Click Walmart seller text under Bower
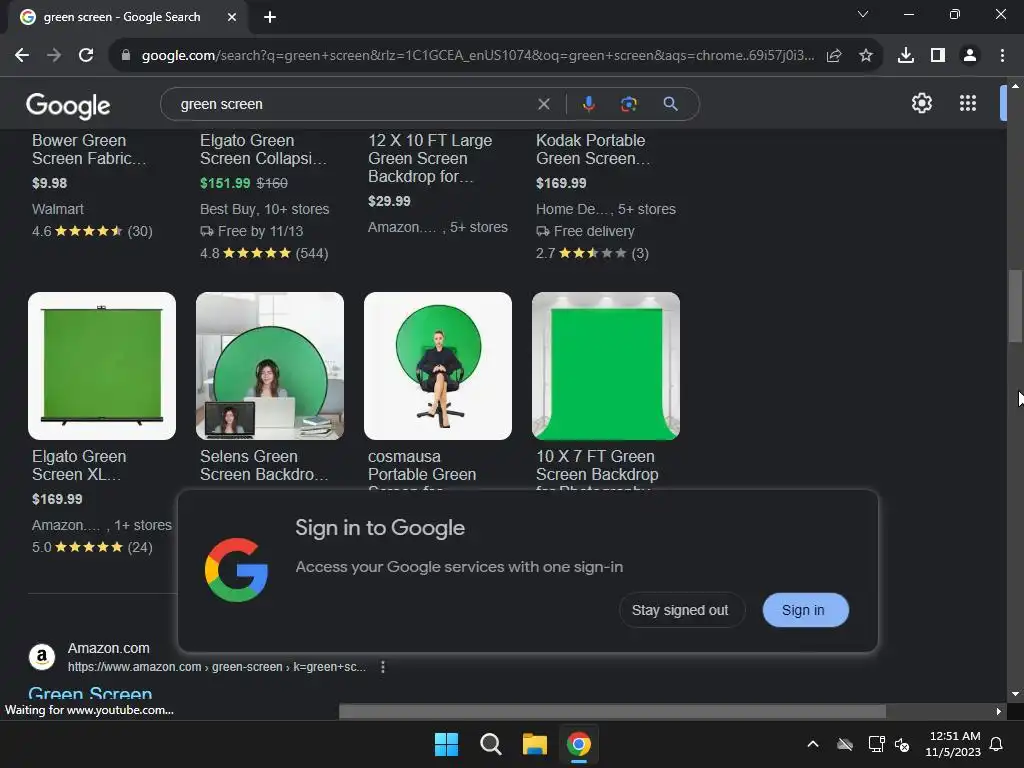 click(57, 209)
